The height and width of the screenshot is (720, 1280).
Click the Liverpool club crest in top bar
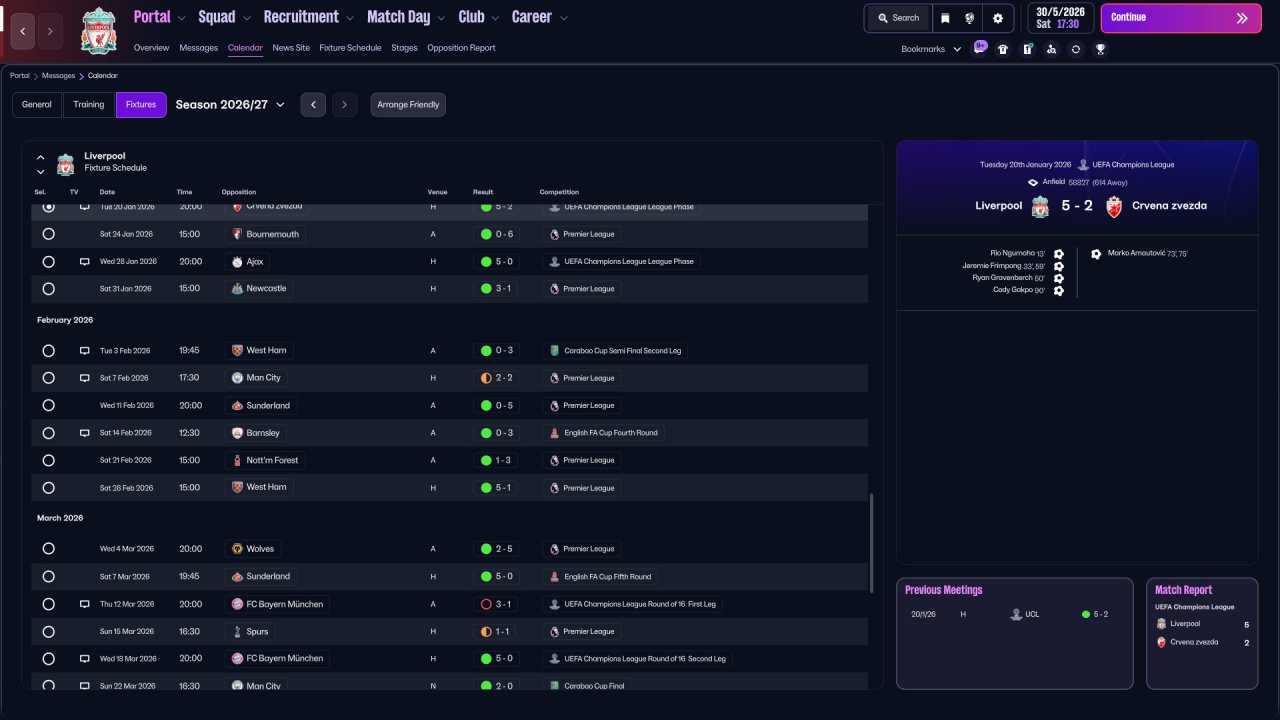click(99, 31)
